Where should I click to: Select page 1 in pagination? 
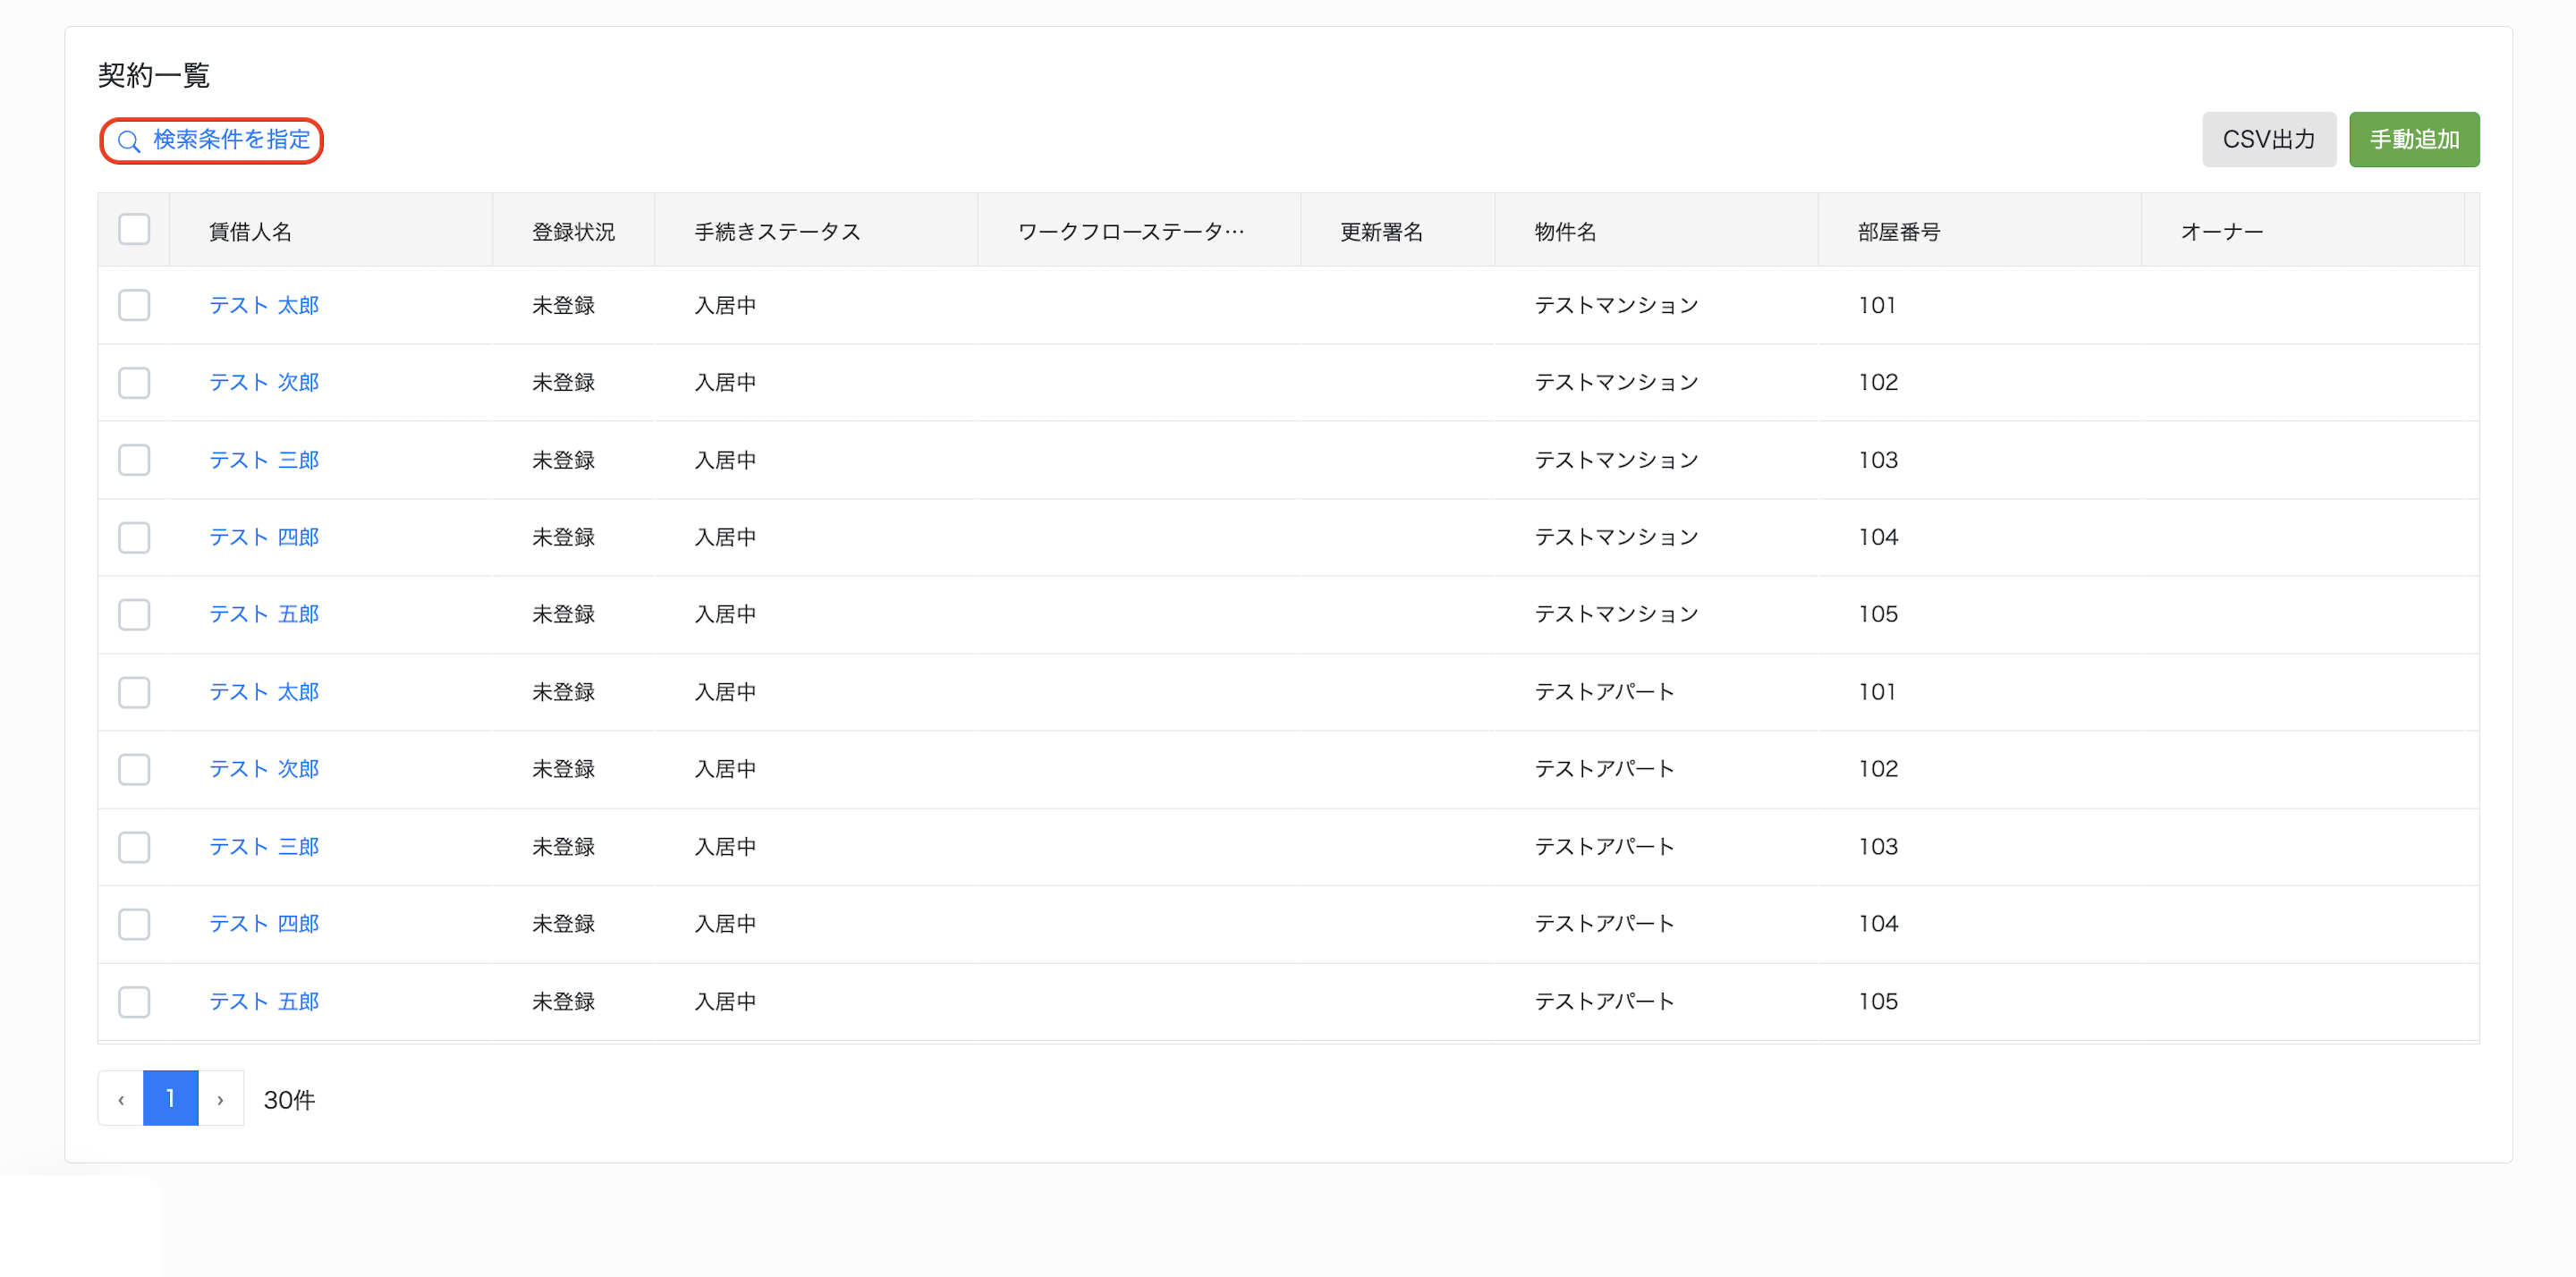point(171,1099)
